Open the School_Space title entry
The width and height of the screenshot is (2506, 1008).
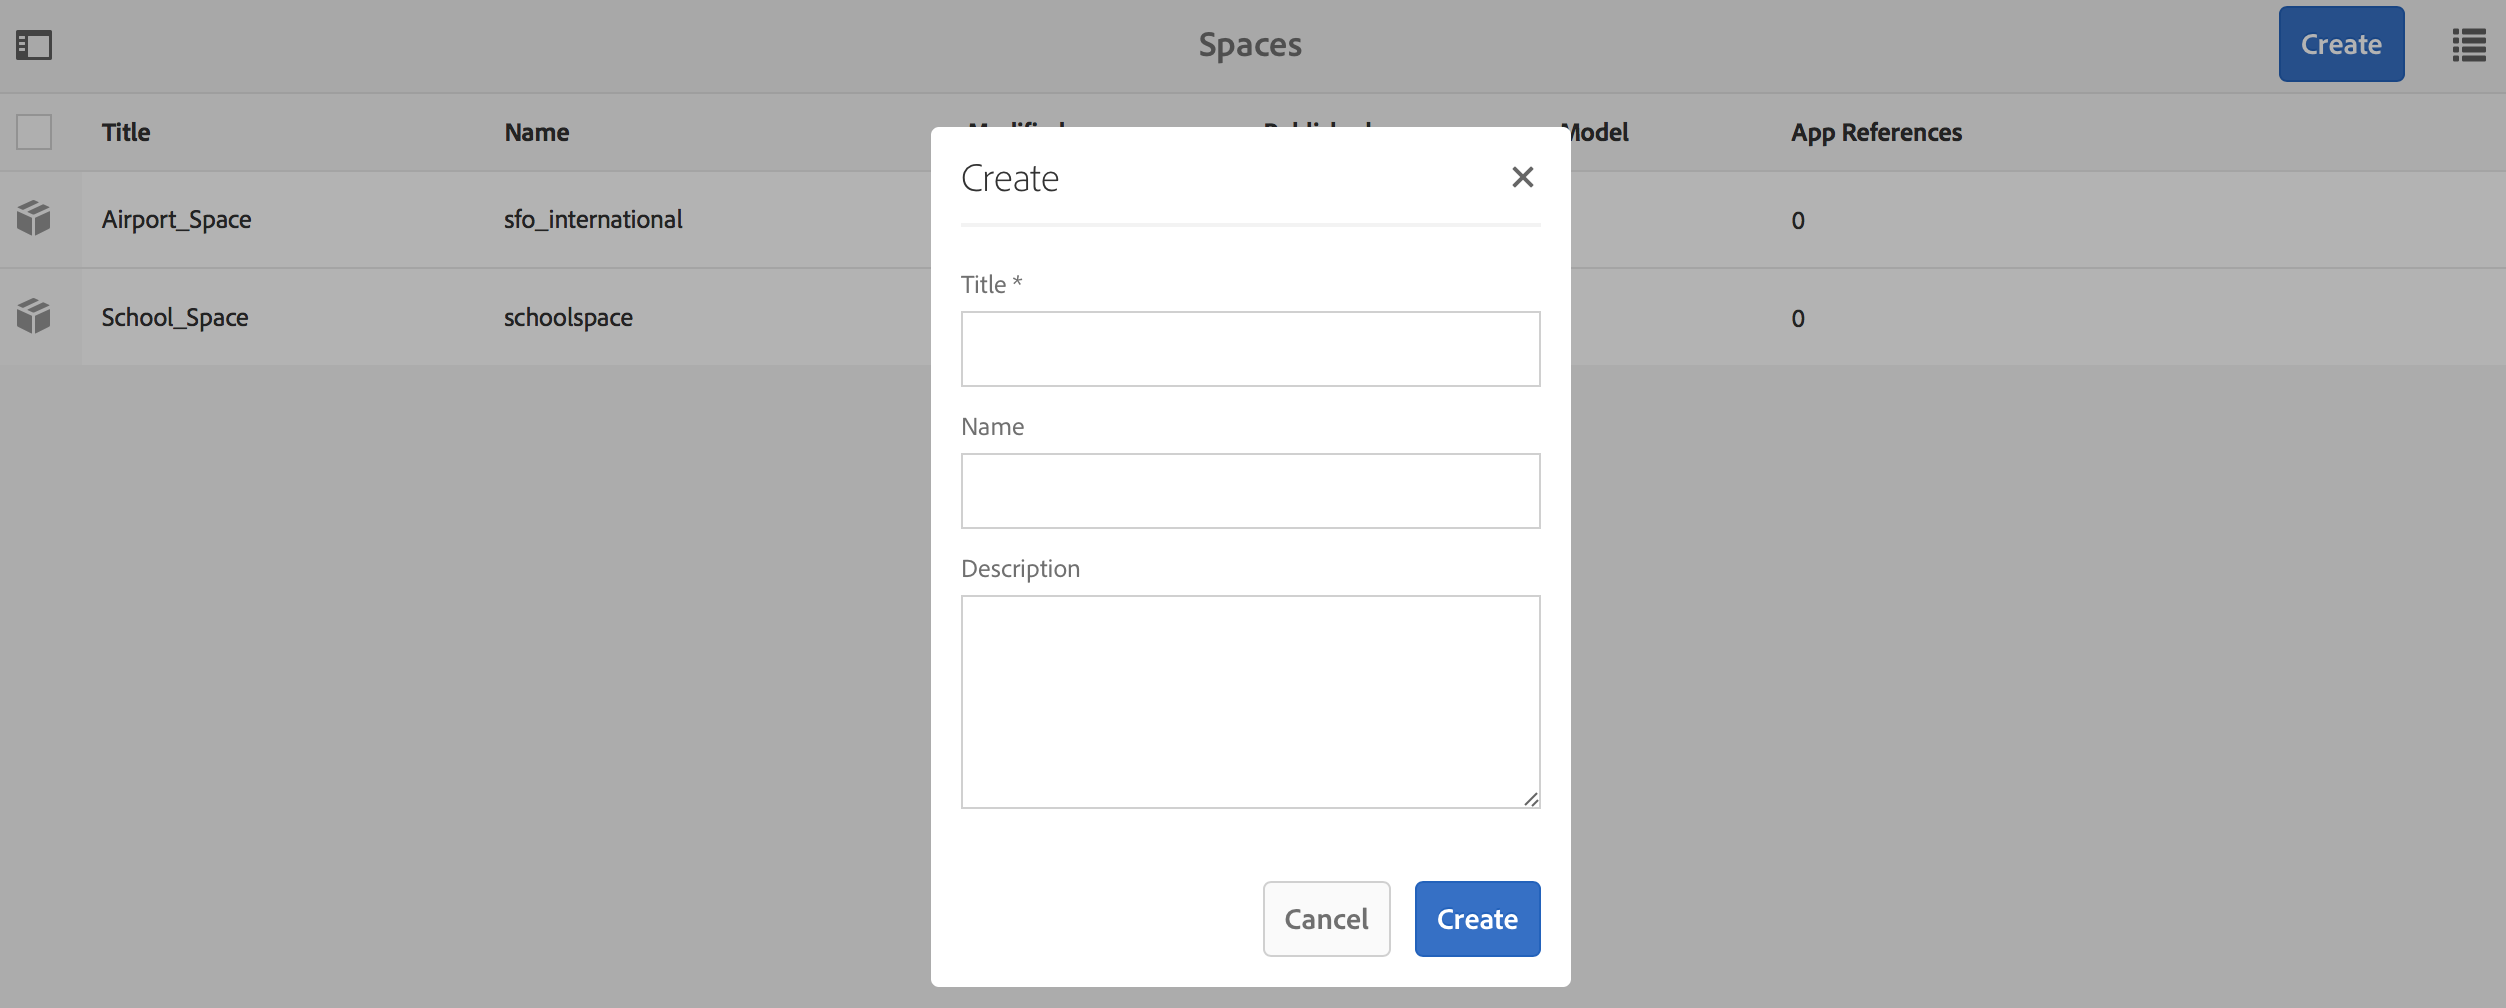(x=175, y=317)
